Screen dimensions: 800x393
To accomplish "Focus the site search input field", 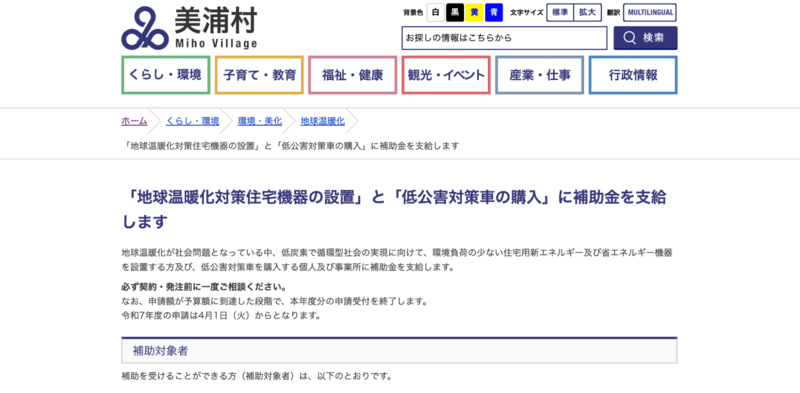I will [x=505, y=38].
